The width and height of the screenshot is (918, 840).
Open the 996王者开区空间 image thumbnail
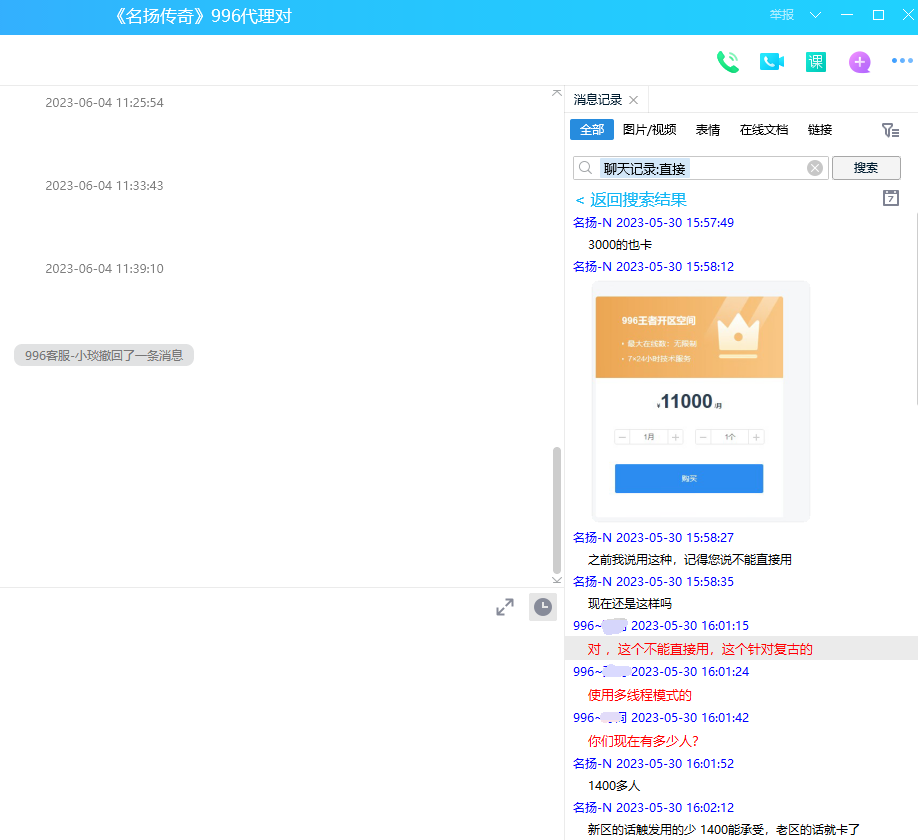point(701,401)
